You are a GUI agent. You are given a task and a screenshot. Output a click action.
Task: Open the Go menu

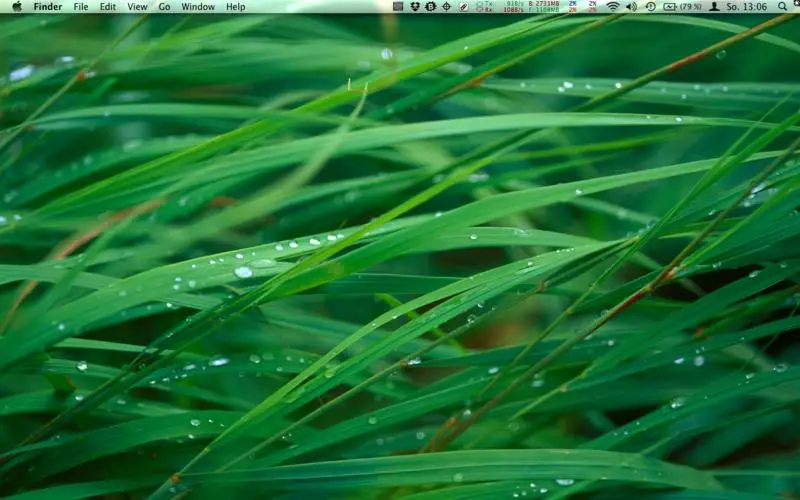(164, 6)
